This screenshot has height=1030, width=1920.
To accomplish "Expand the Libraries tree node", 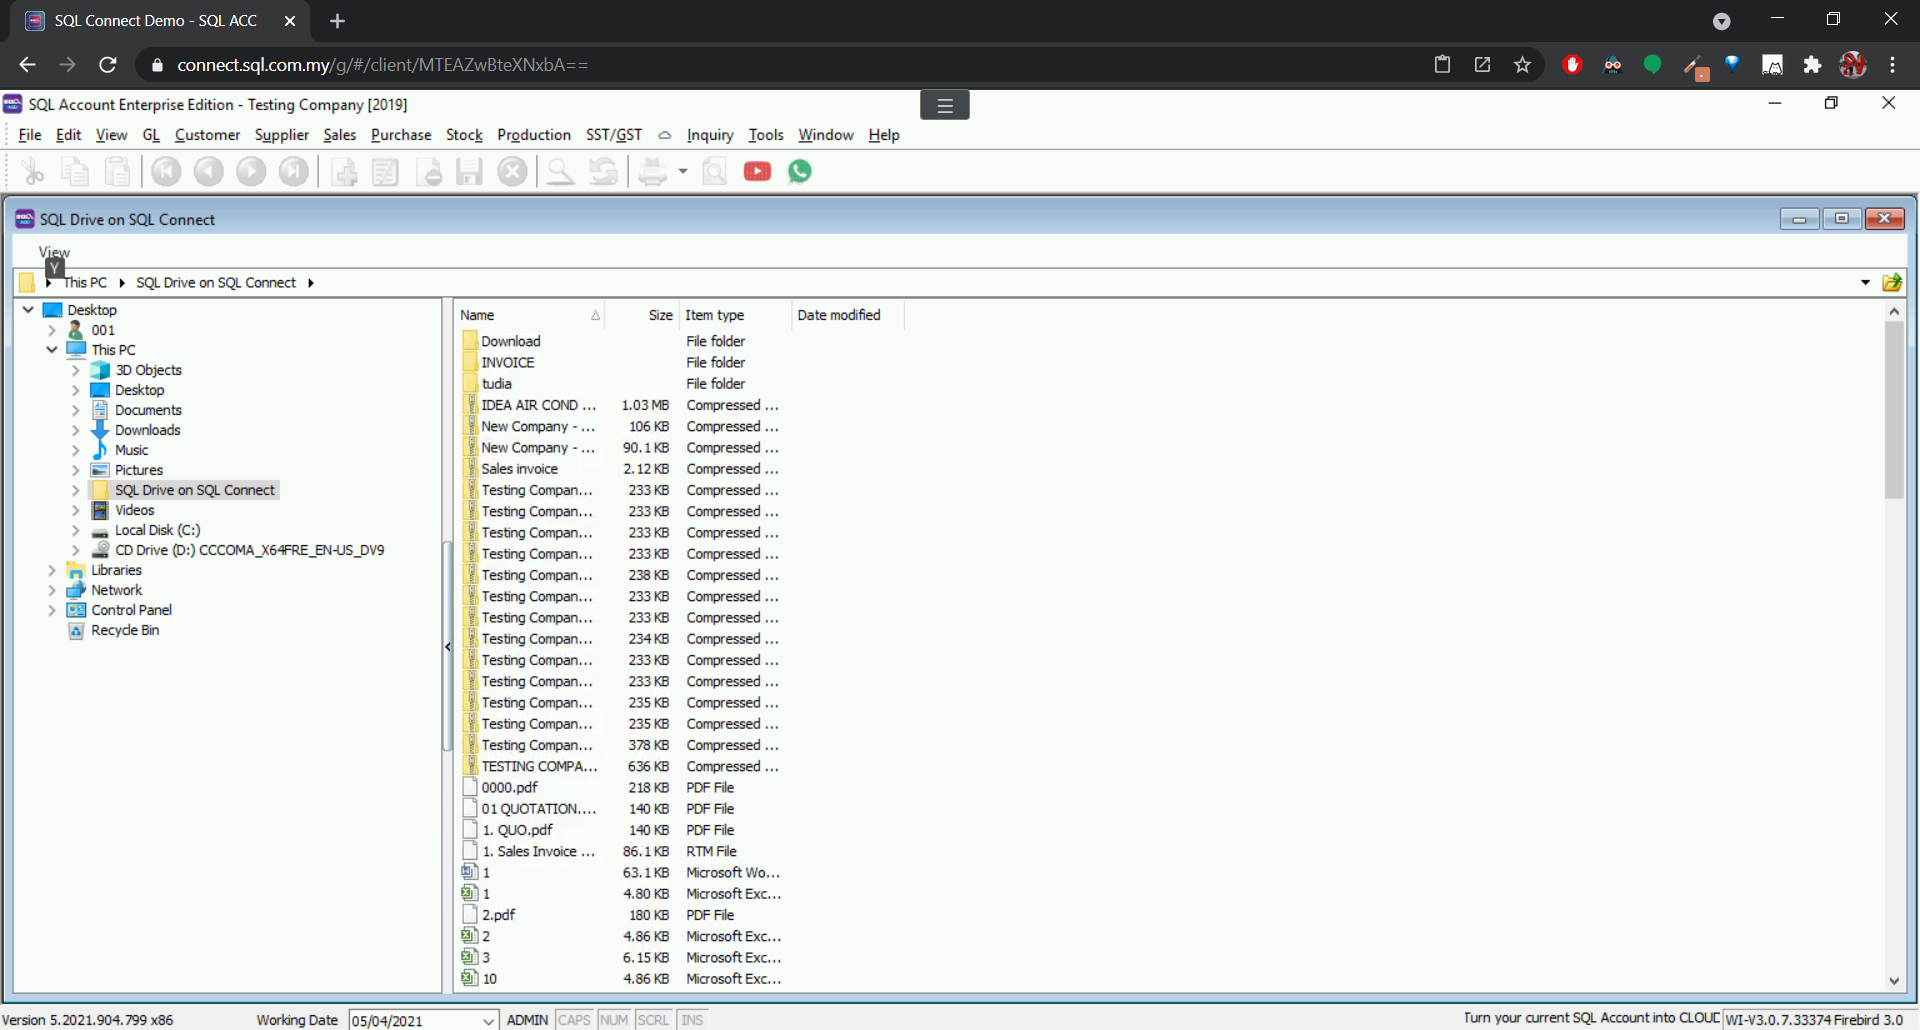I will 52,570.
